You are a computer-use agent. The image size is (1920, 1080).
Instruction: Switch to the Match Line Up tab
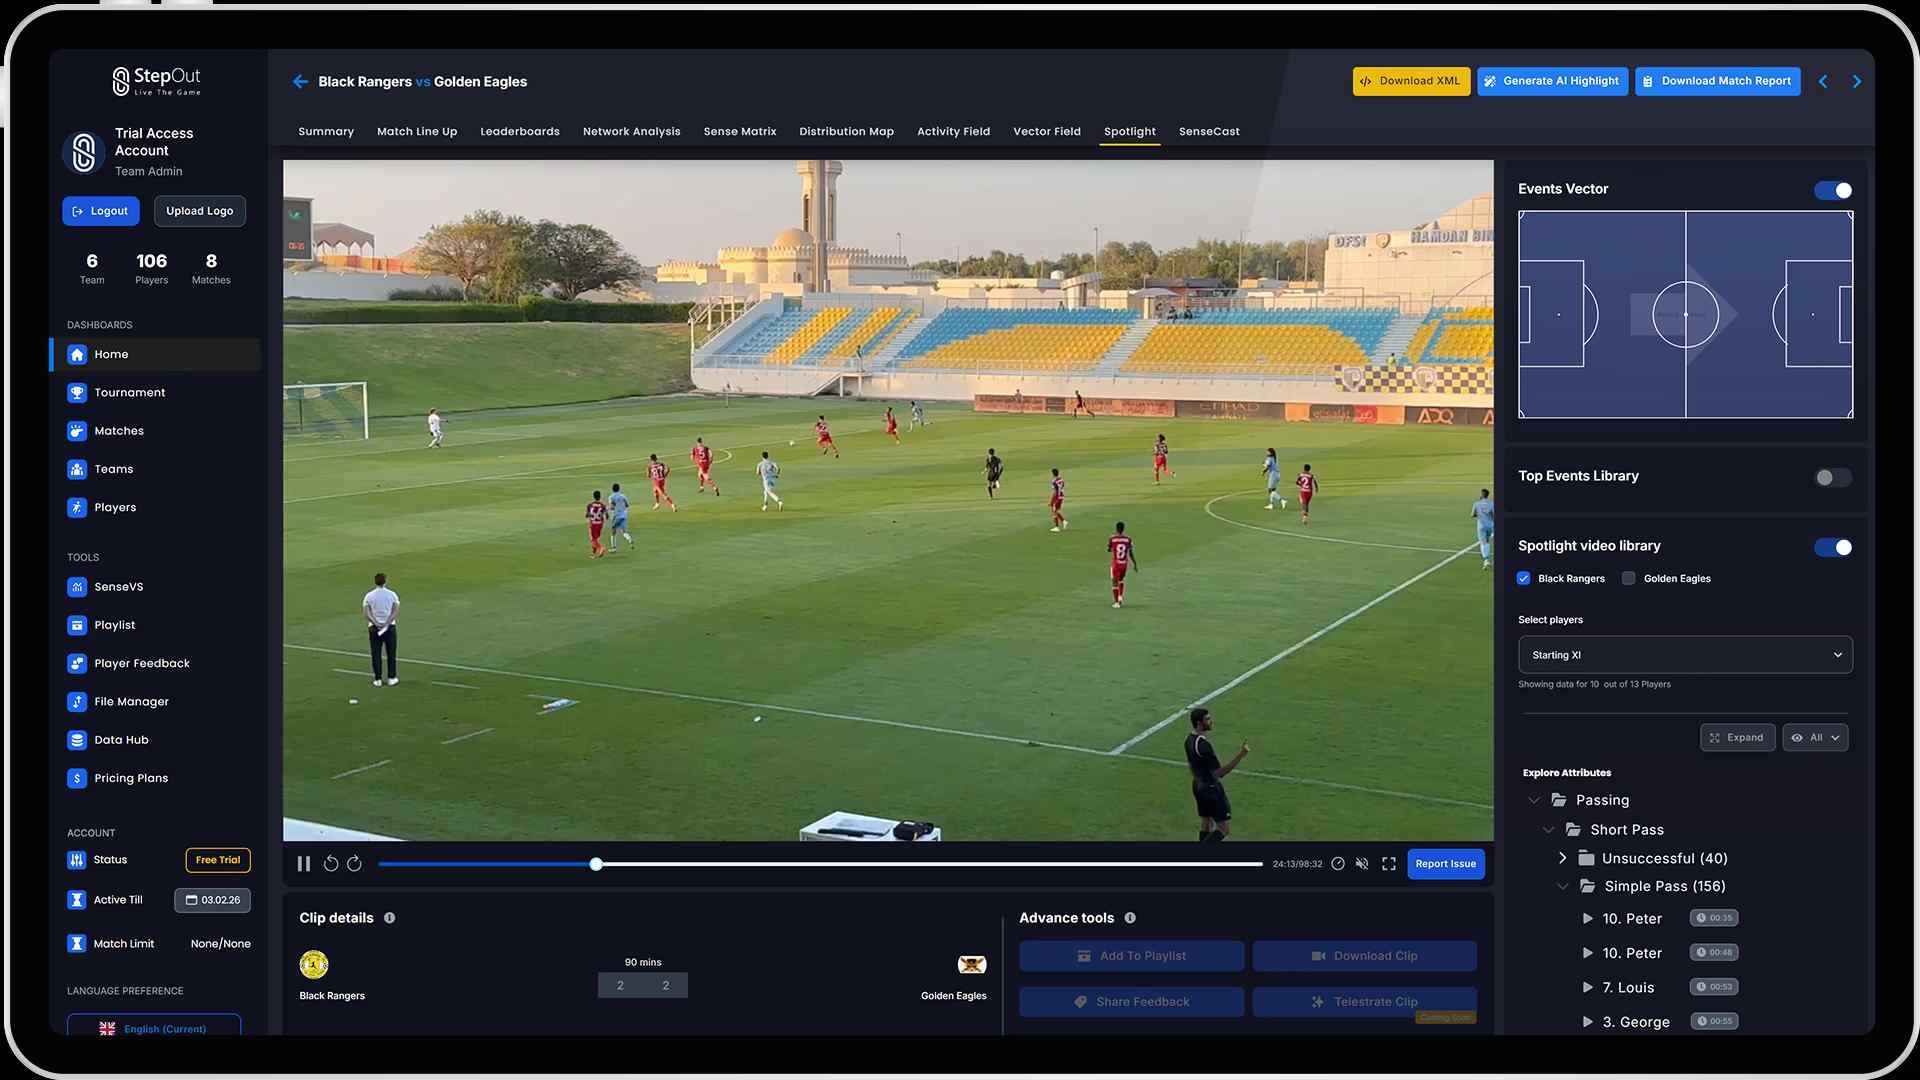click(x=417, y=132)
